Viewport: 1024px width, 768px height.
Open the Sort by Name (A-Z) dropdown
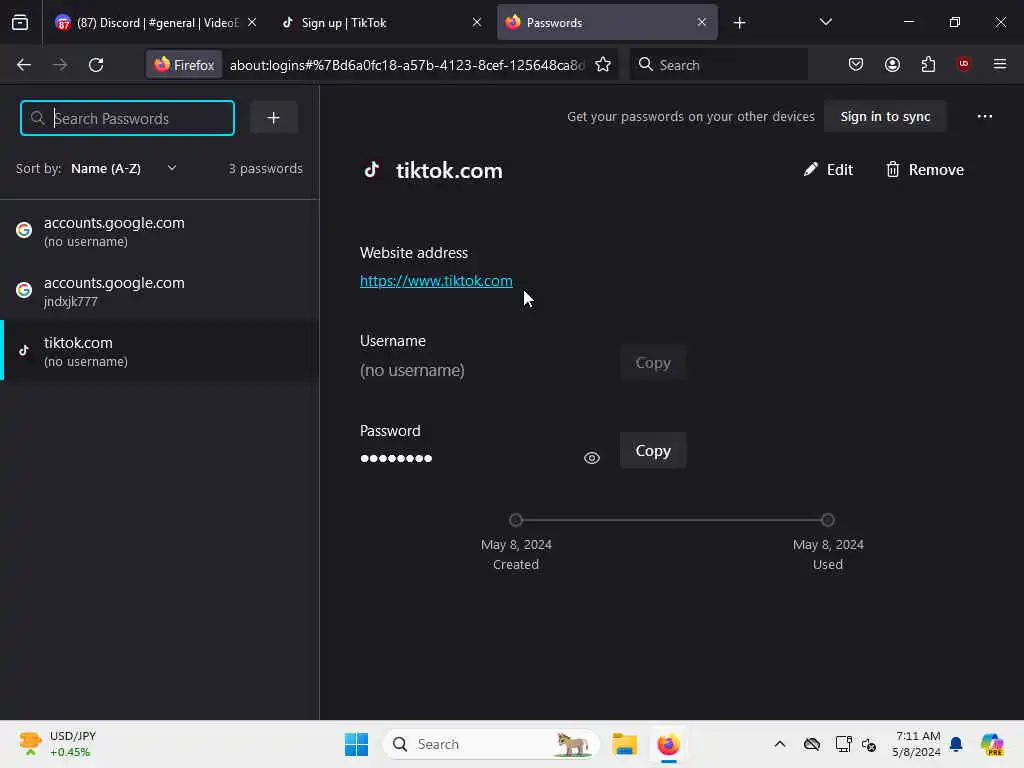pyautogui.click(x=124, y=168)
